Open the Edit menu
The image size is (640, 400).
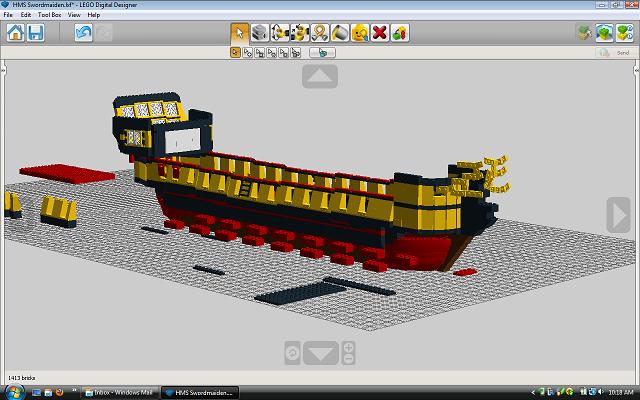(x=26, y=15)
